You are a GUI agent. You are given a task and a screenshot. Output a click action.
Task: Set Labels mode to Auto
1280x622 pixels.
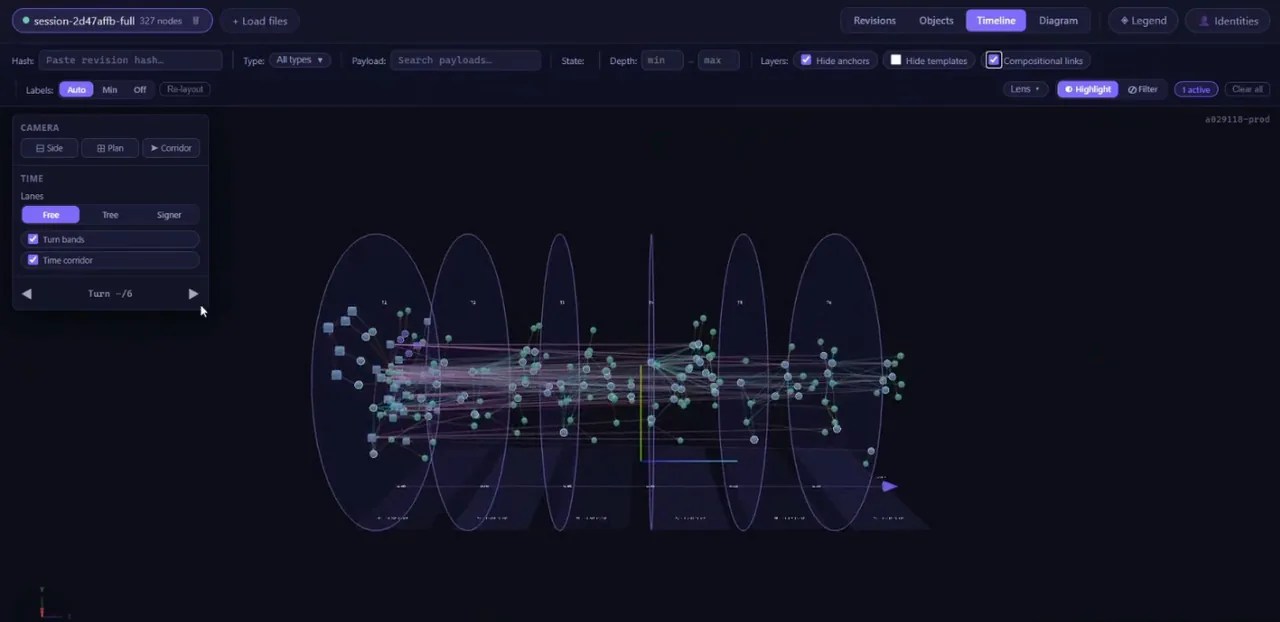coord(76,89)
